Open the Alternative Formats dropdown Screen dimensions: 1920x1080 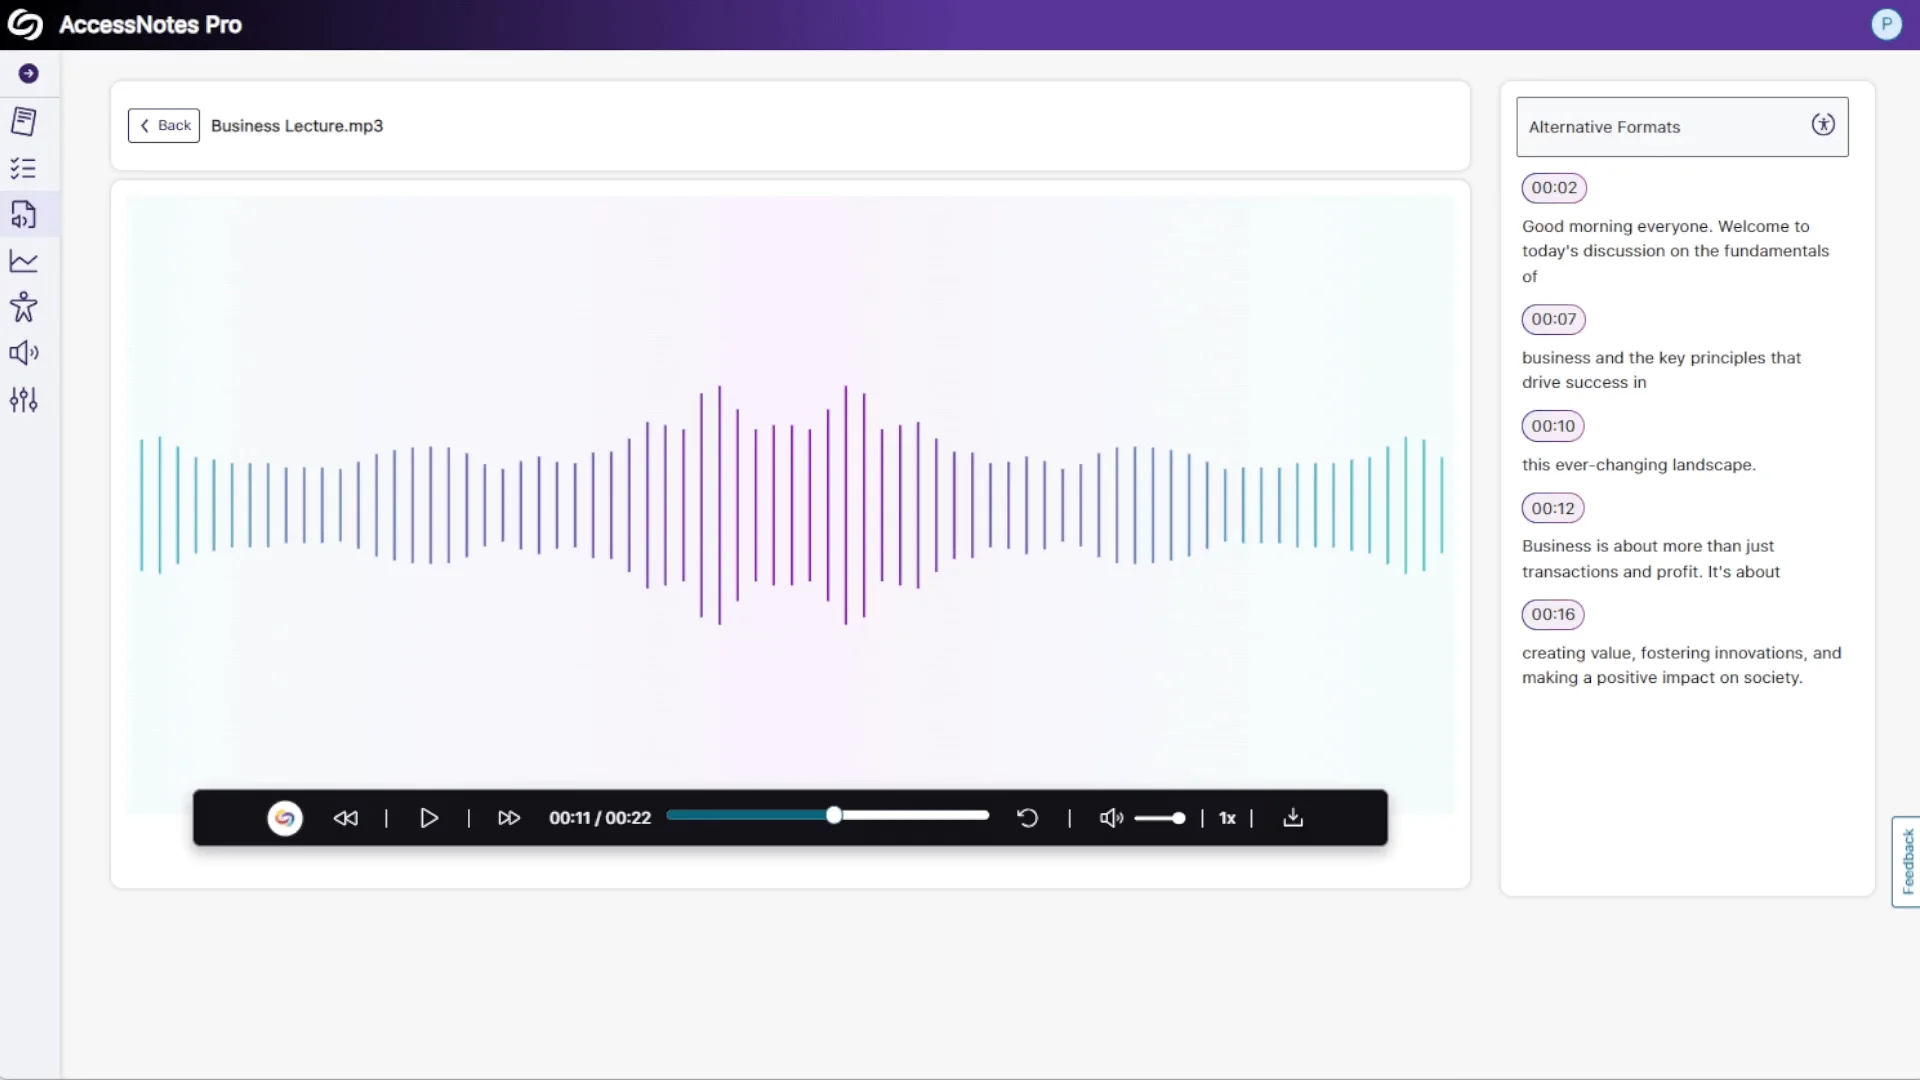[x=1682, y=127]
